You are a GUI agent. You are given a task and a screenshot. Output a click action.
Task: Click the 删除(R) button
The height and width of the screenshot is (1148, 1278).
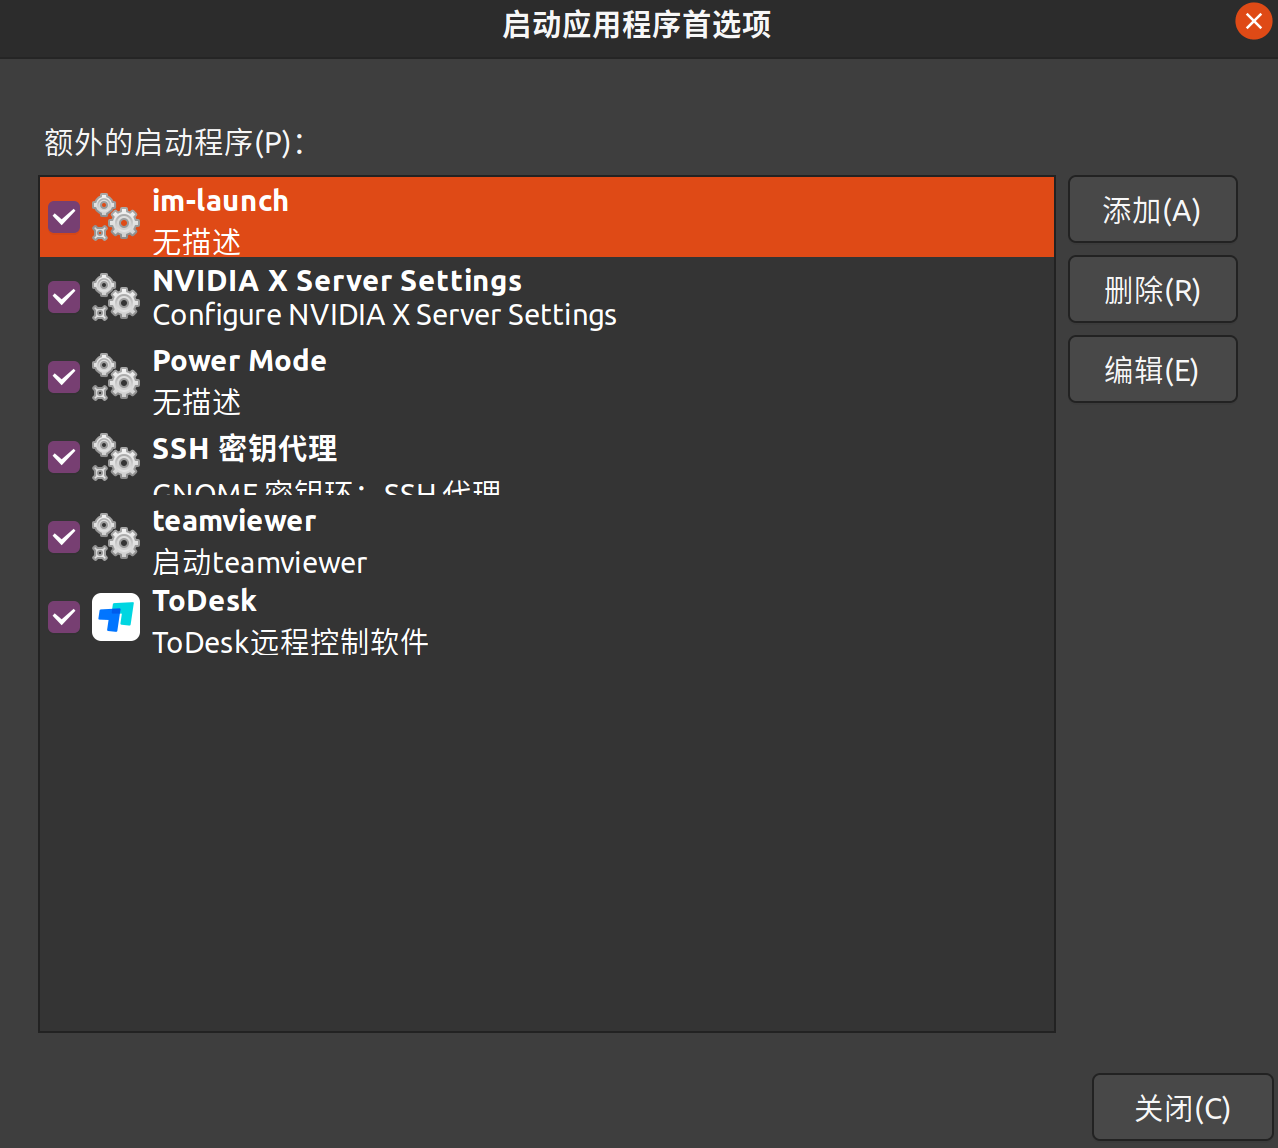coord(1152,290)
